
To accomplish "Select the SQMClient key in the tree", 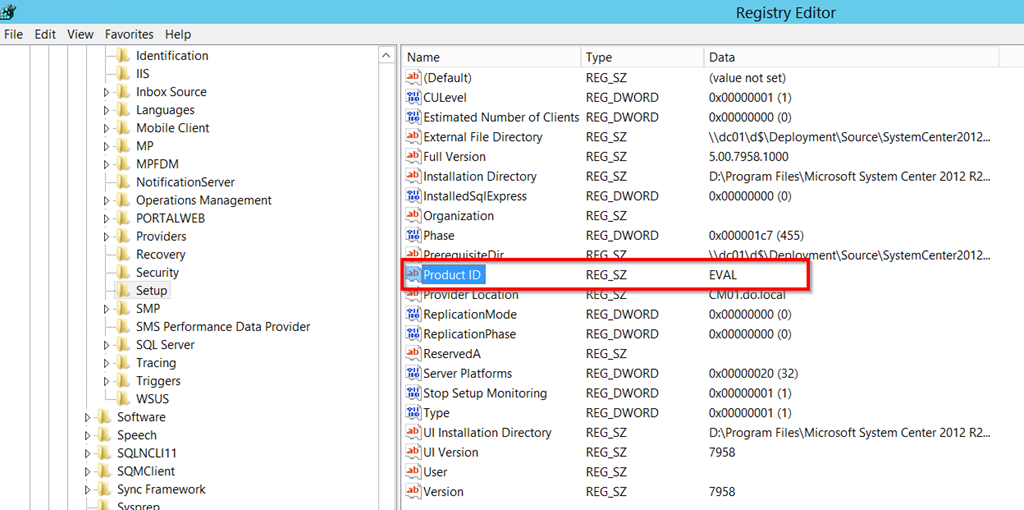I will tap(146, 471).
